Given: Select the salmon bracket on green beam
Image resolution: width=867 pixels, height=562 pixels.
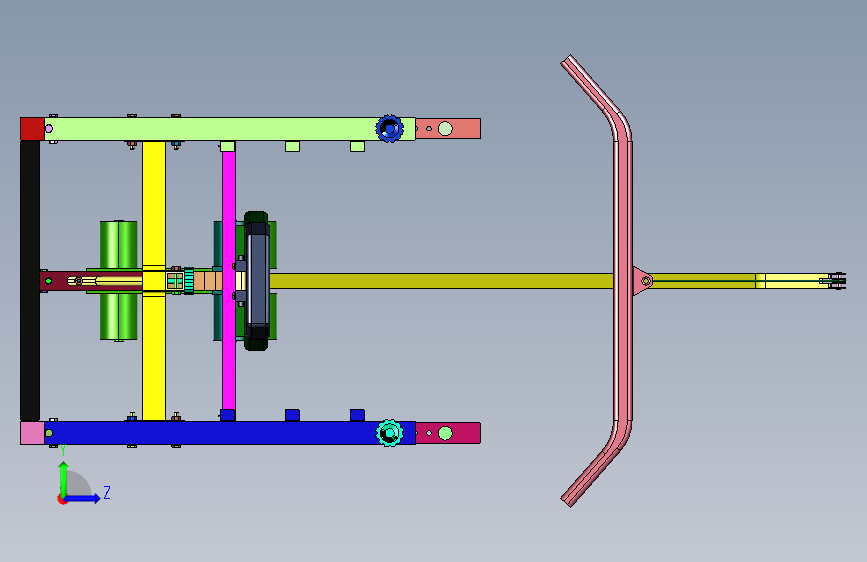Looking at the screenshot, I should tap(448, 128).
